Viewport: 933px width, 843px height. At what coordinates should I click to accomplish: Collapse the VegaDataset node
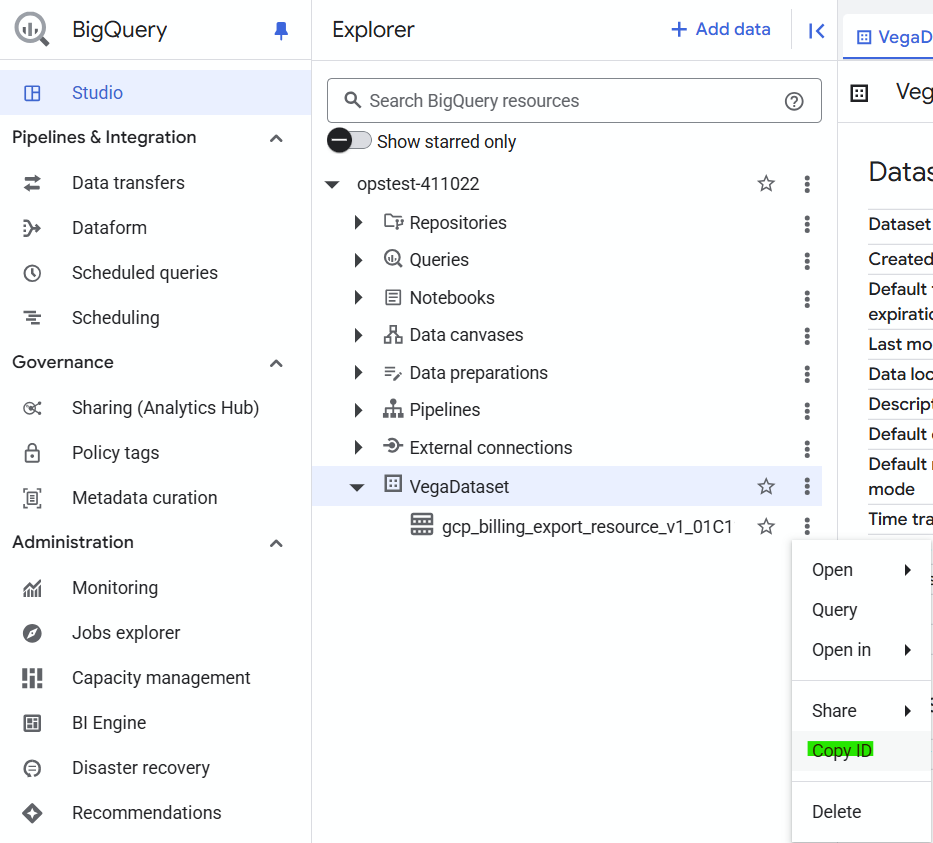(x=357, y=487)
